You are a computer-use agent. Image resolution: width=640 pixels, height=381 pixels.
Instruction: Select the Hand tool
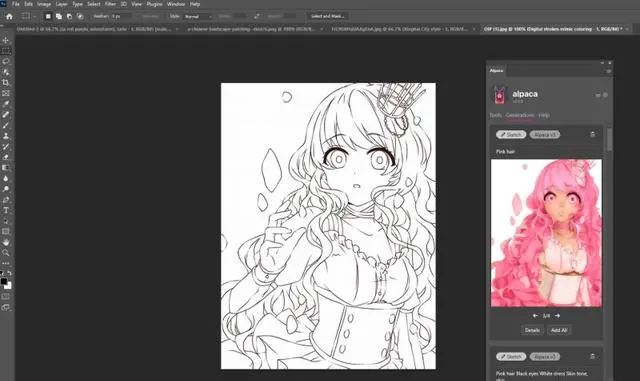coord(6,242)
